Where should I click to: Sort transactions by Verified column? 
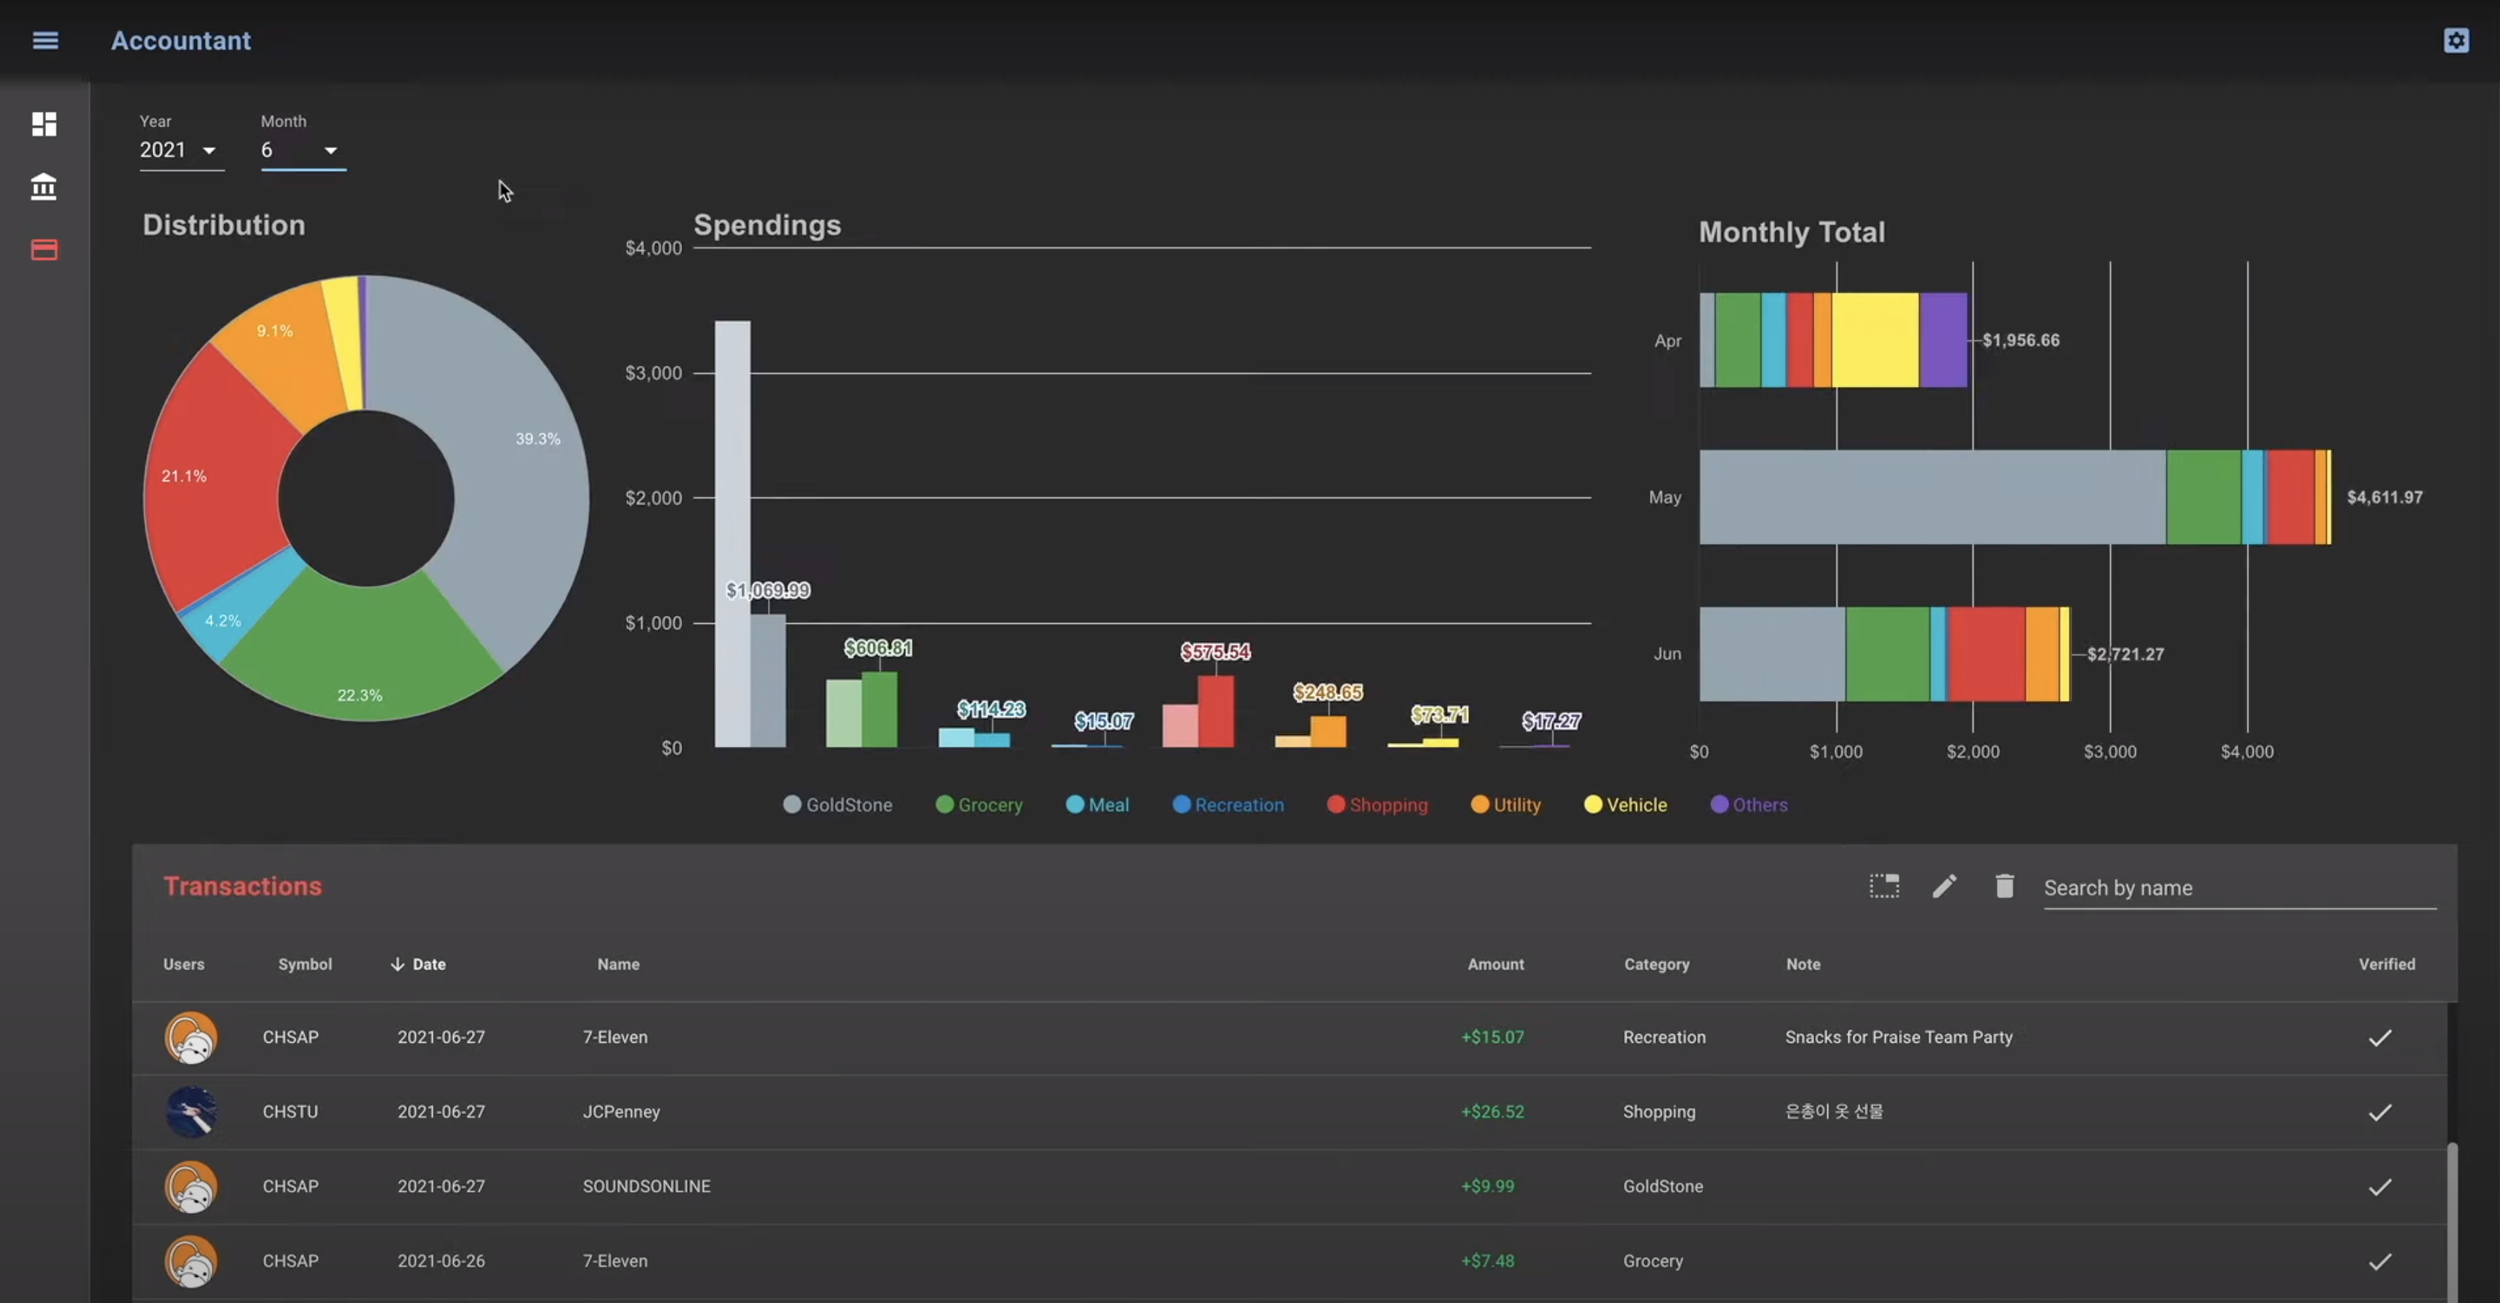(2386, 964)
